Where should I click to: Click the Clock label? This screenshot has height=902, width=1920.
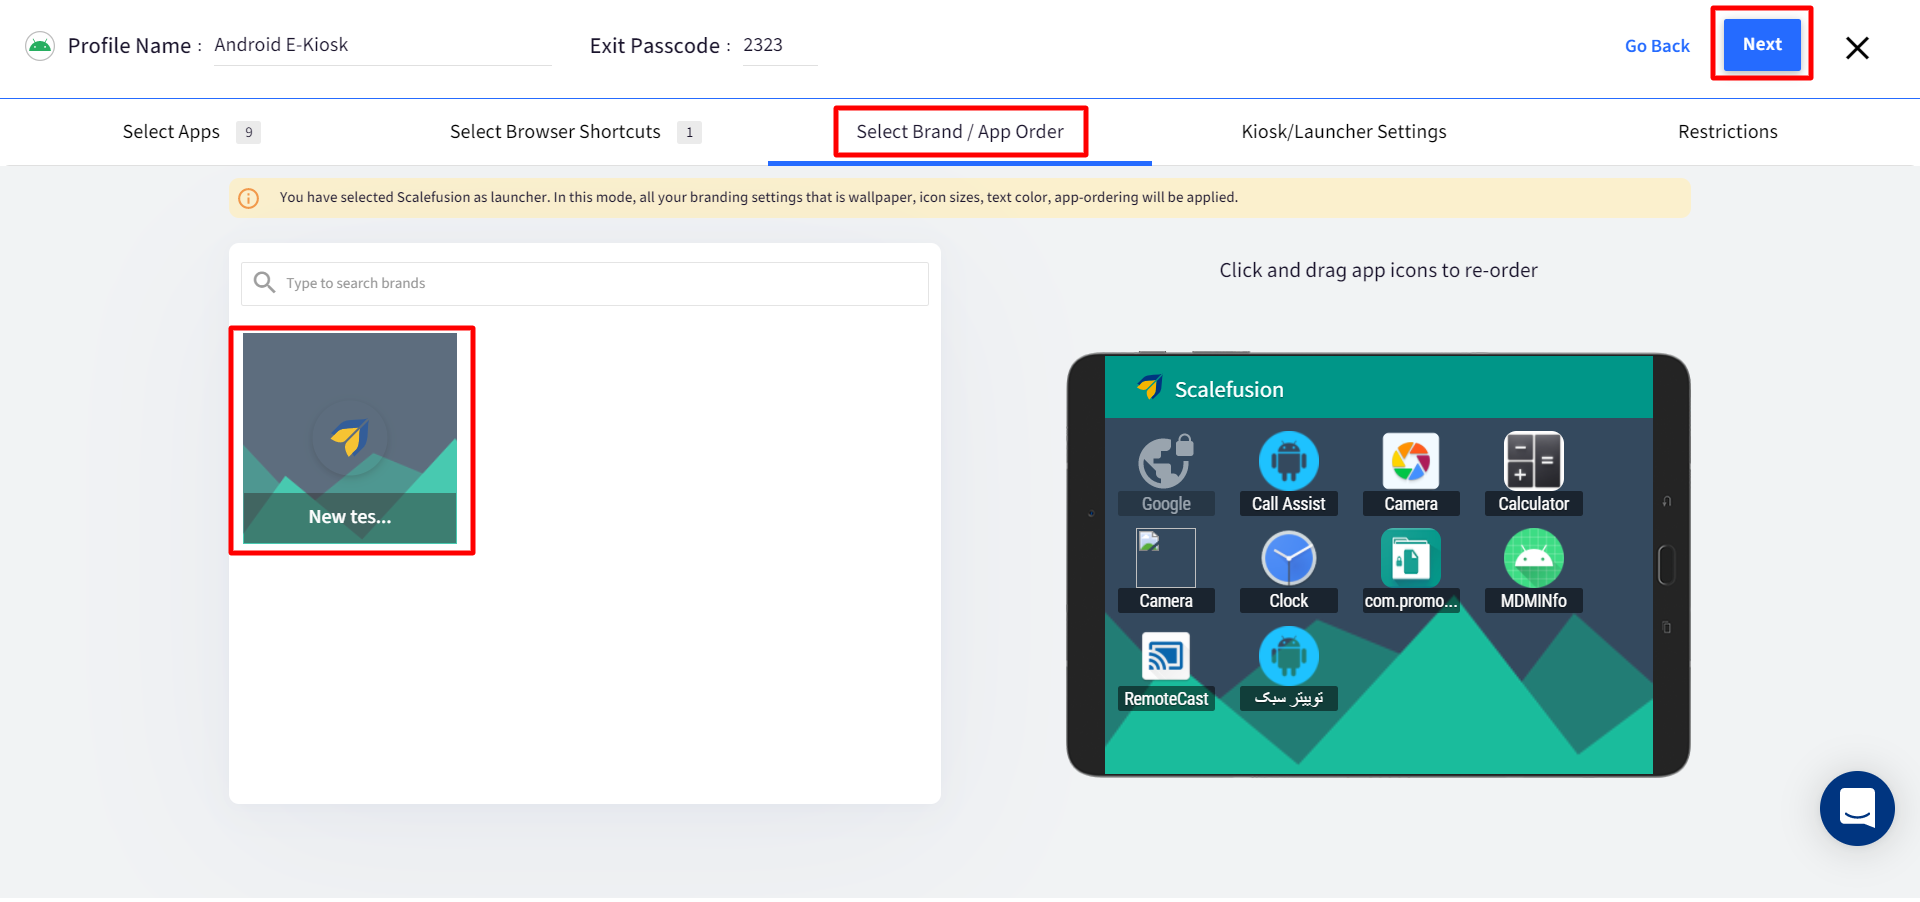[1288, 601]
